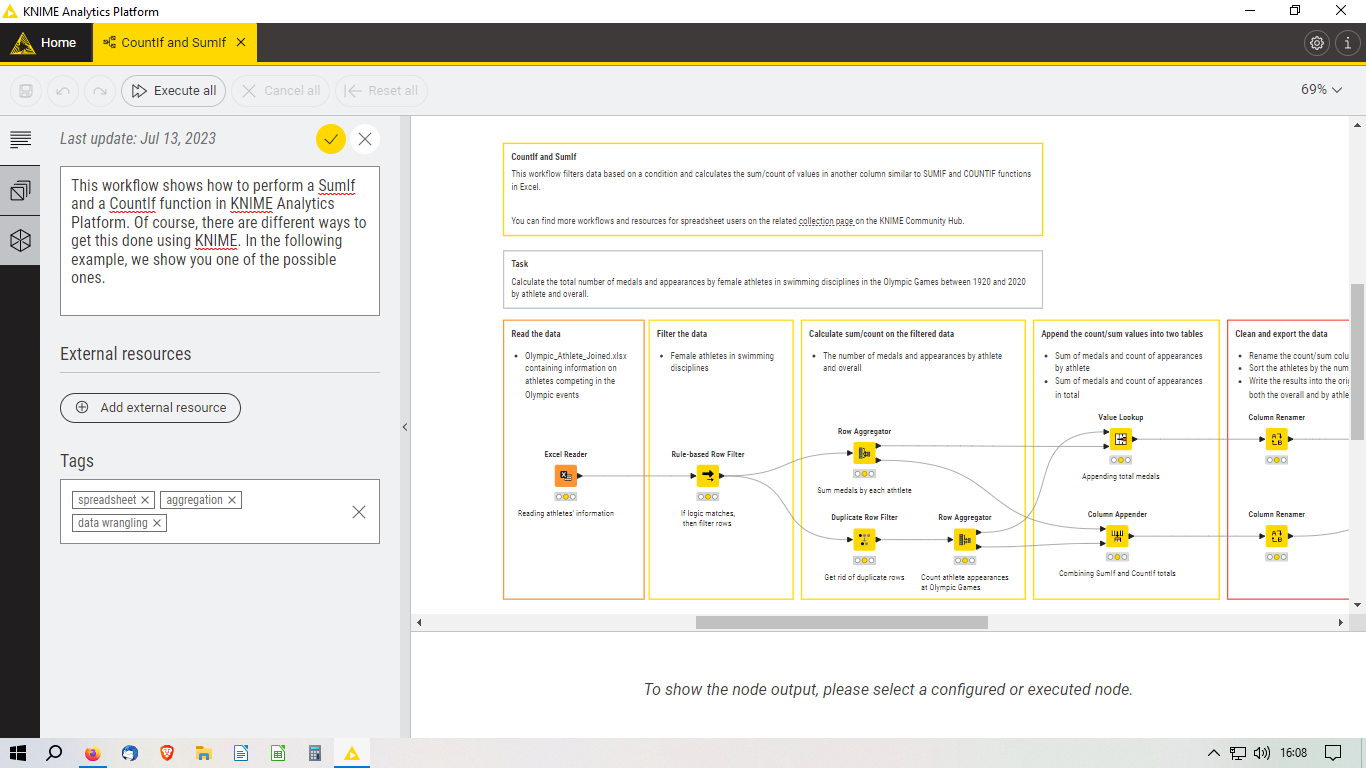
Task: Remove the aggregation tag
Action: (231, 499)
